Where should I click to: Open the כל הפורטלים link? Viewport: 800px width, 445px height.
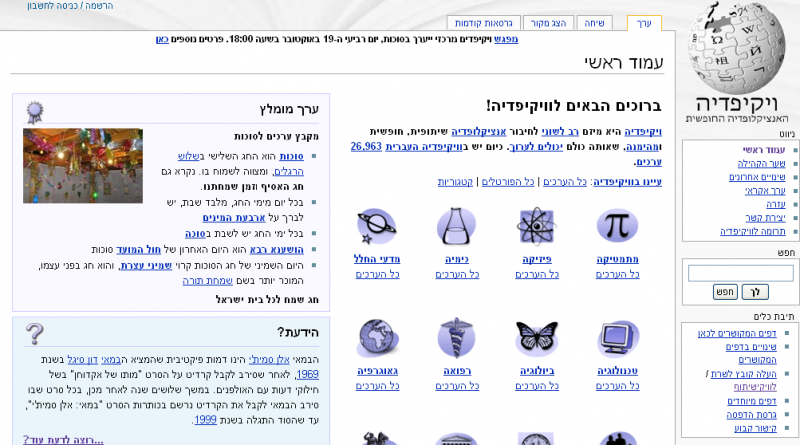point(508,182)
